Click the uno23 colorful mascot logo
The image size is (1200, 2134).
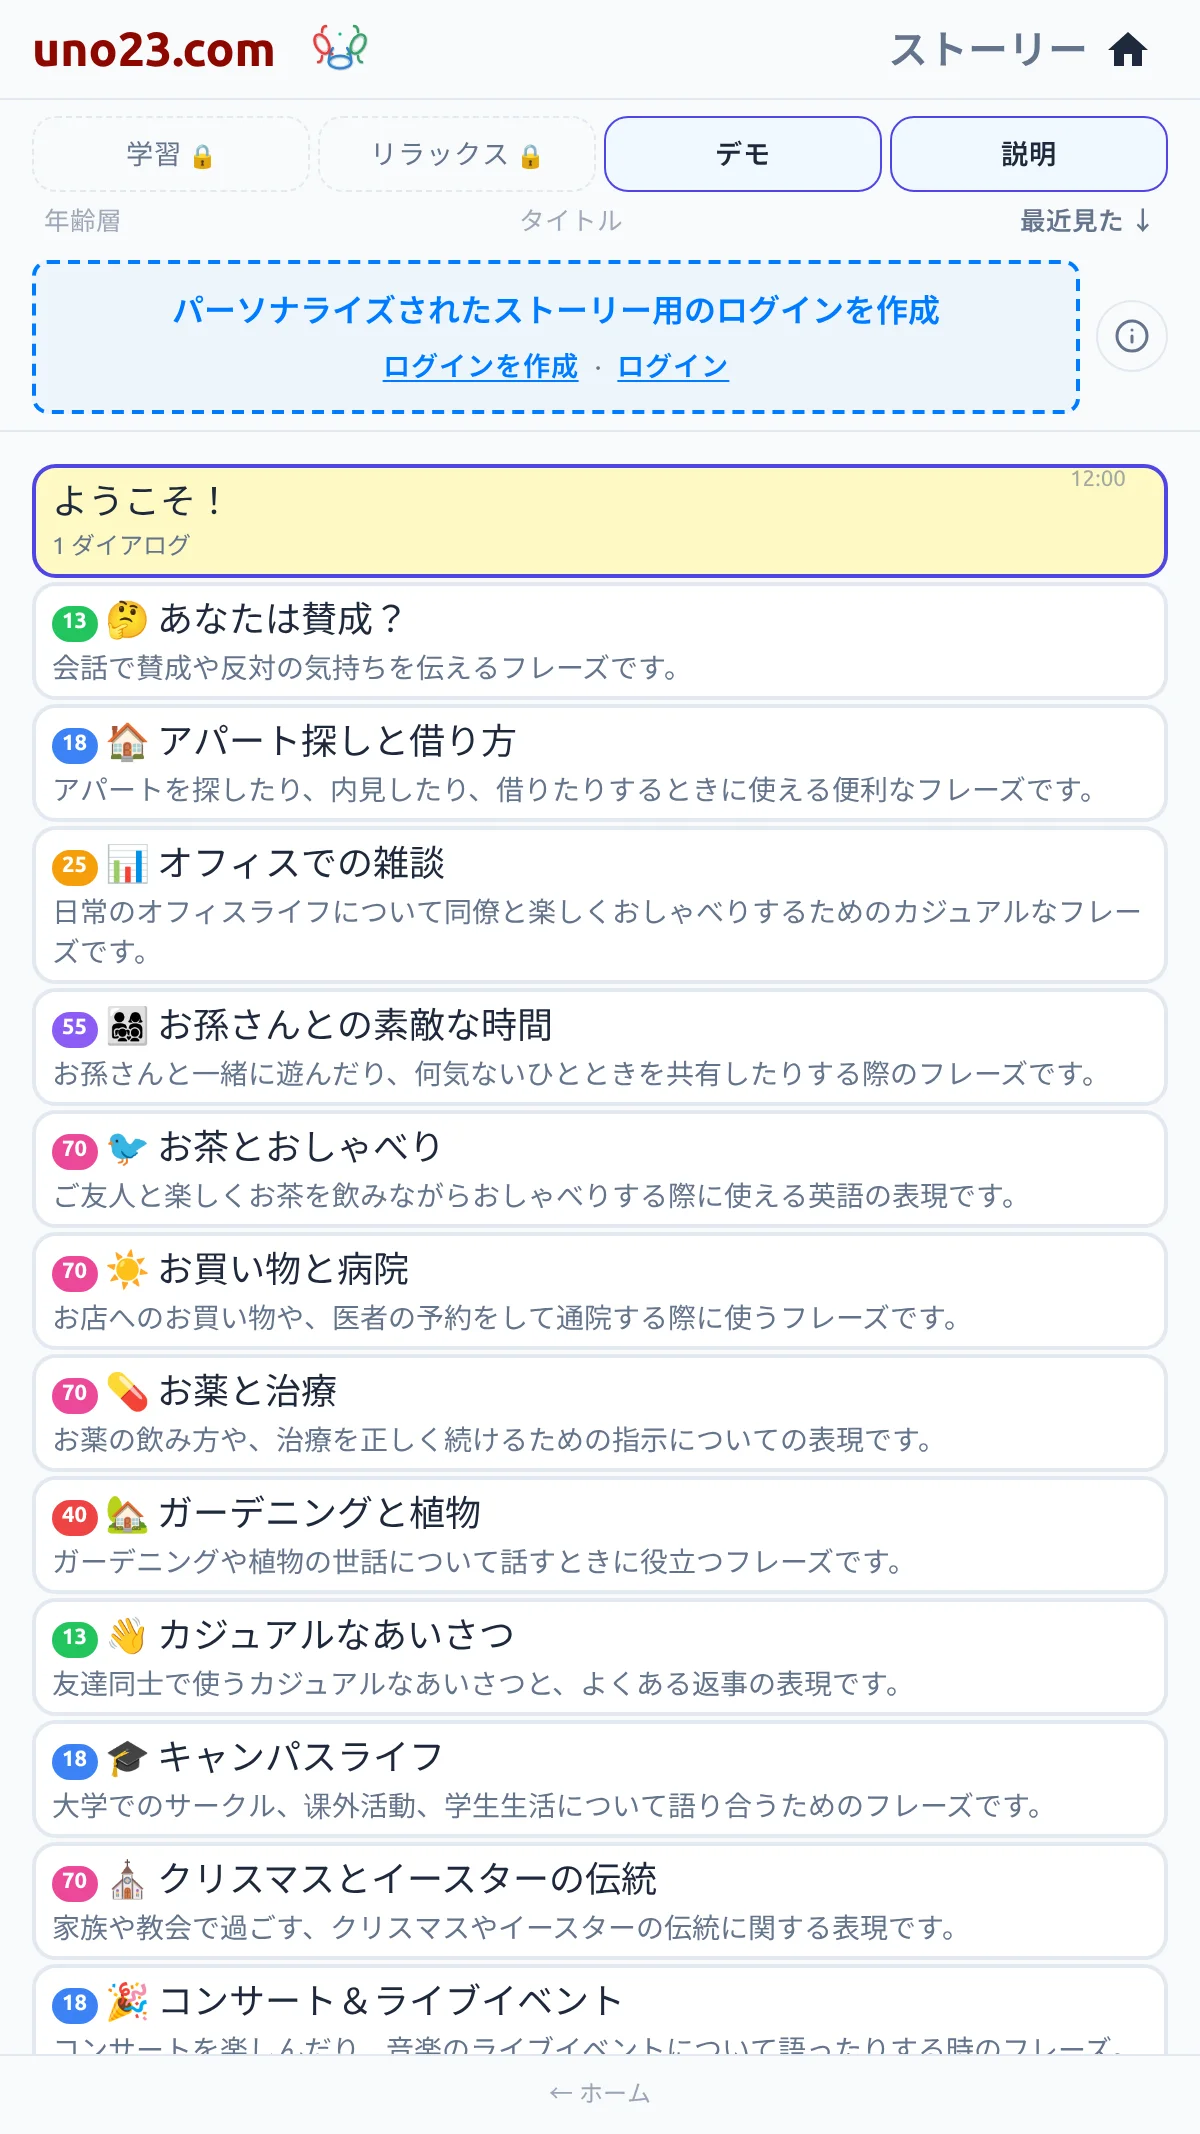(x=340, y=48)
